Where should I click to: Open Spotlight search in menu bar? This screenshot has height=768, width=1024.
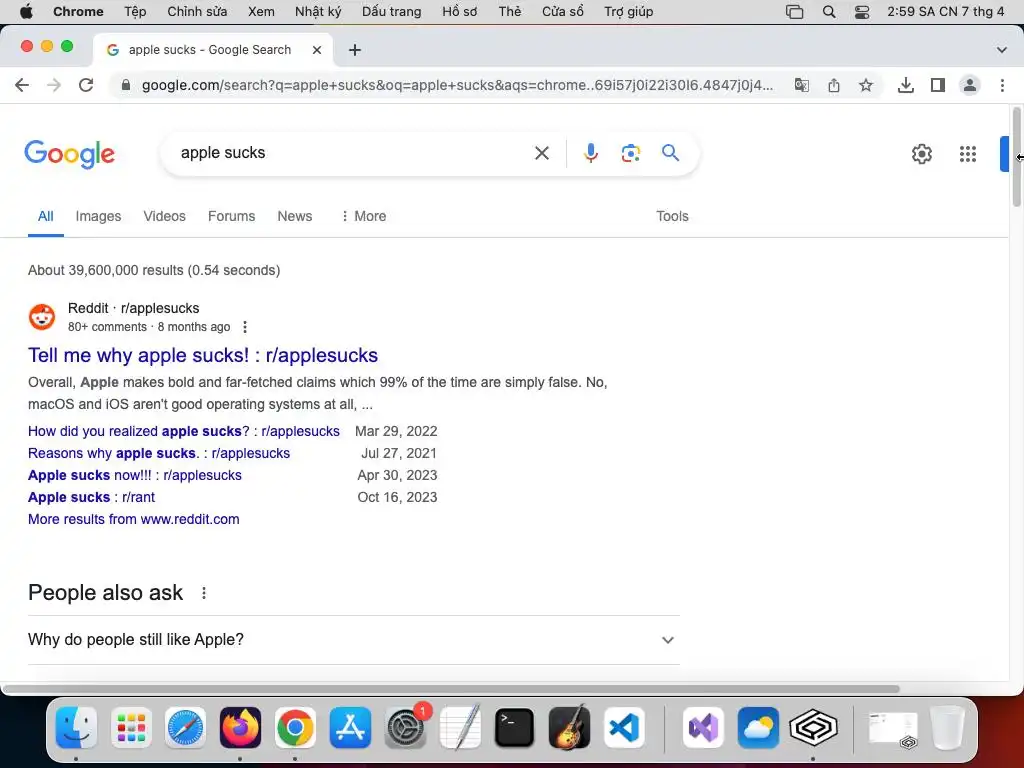click(x=829, y=11)
